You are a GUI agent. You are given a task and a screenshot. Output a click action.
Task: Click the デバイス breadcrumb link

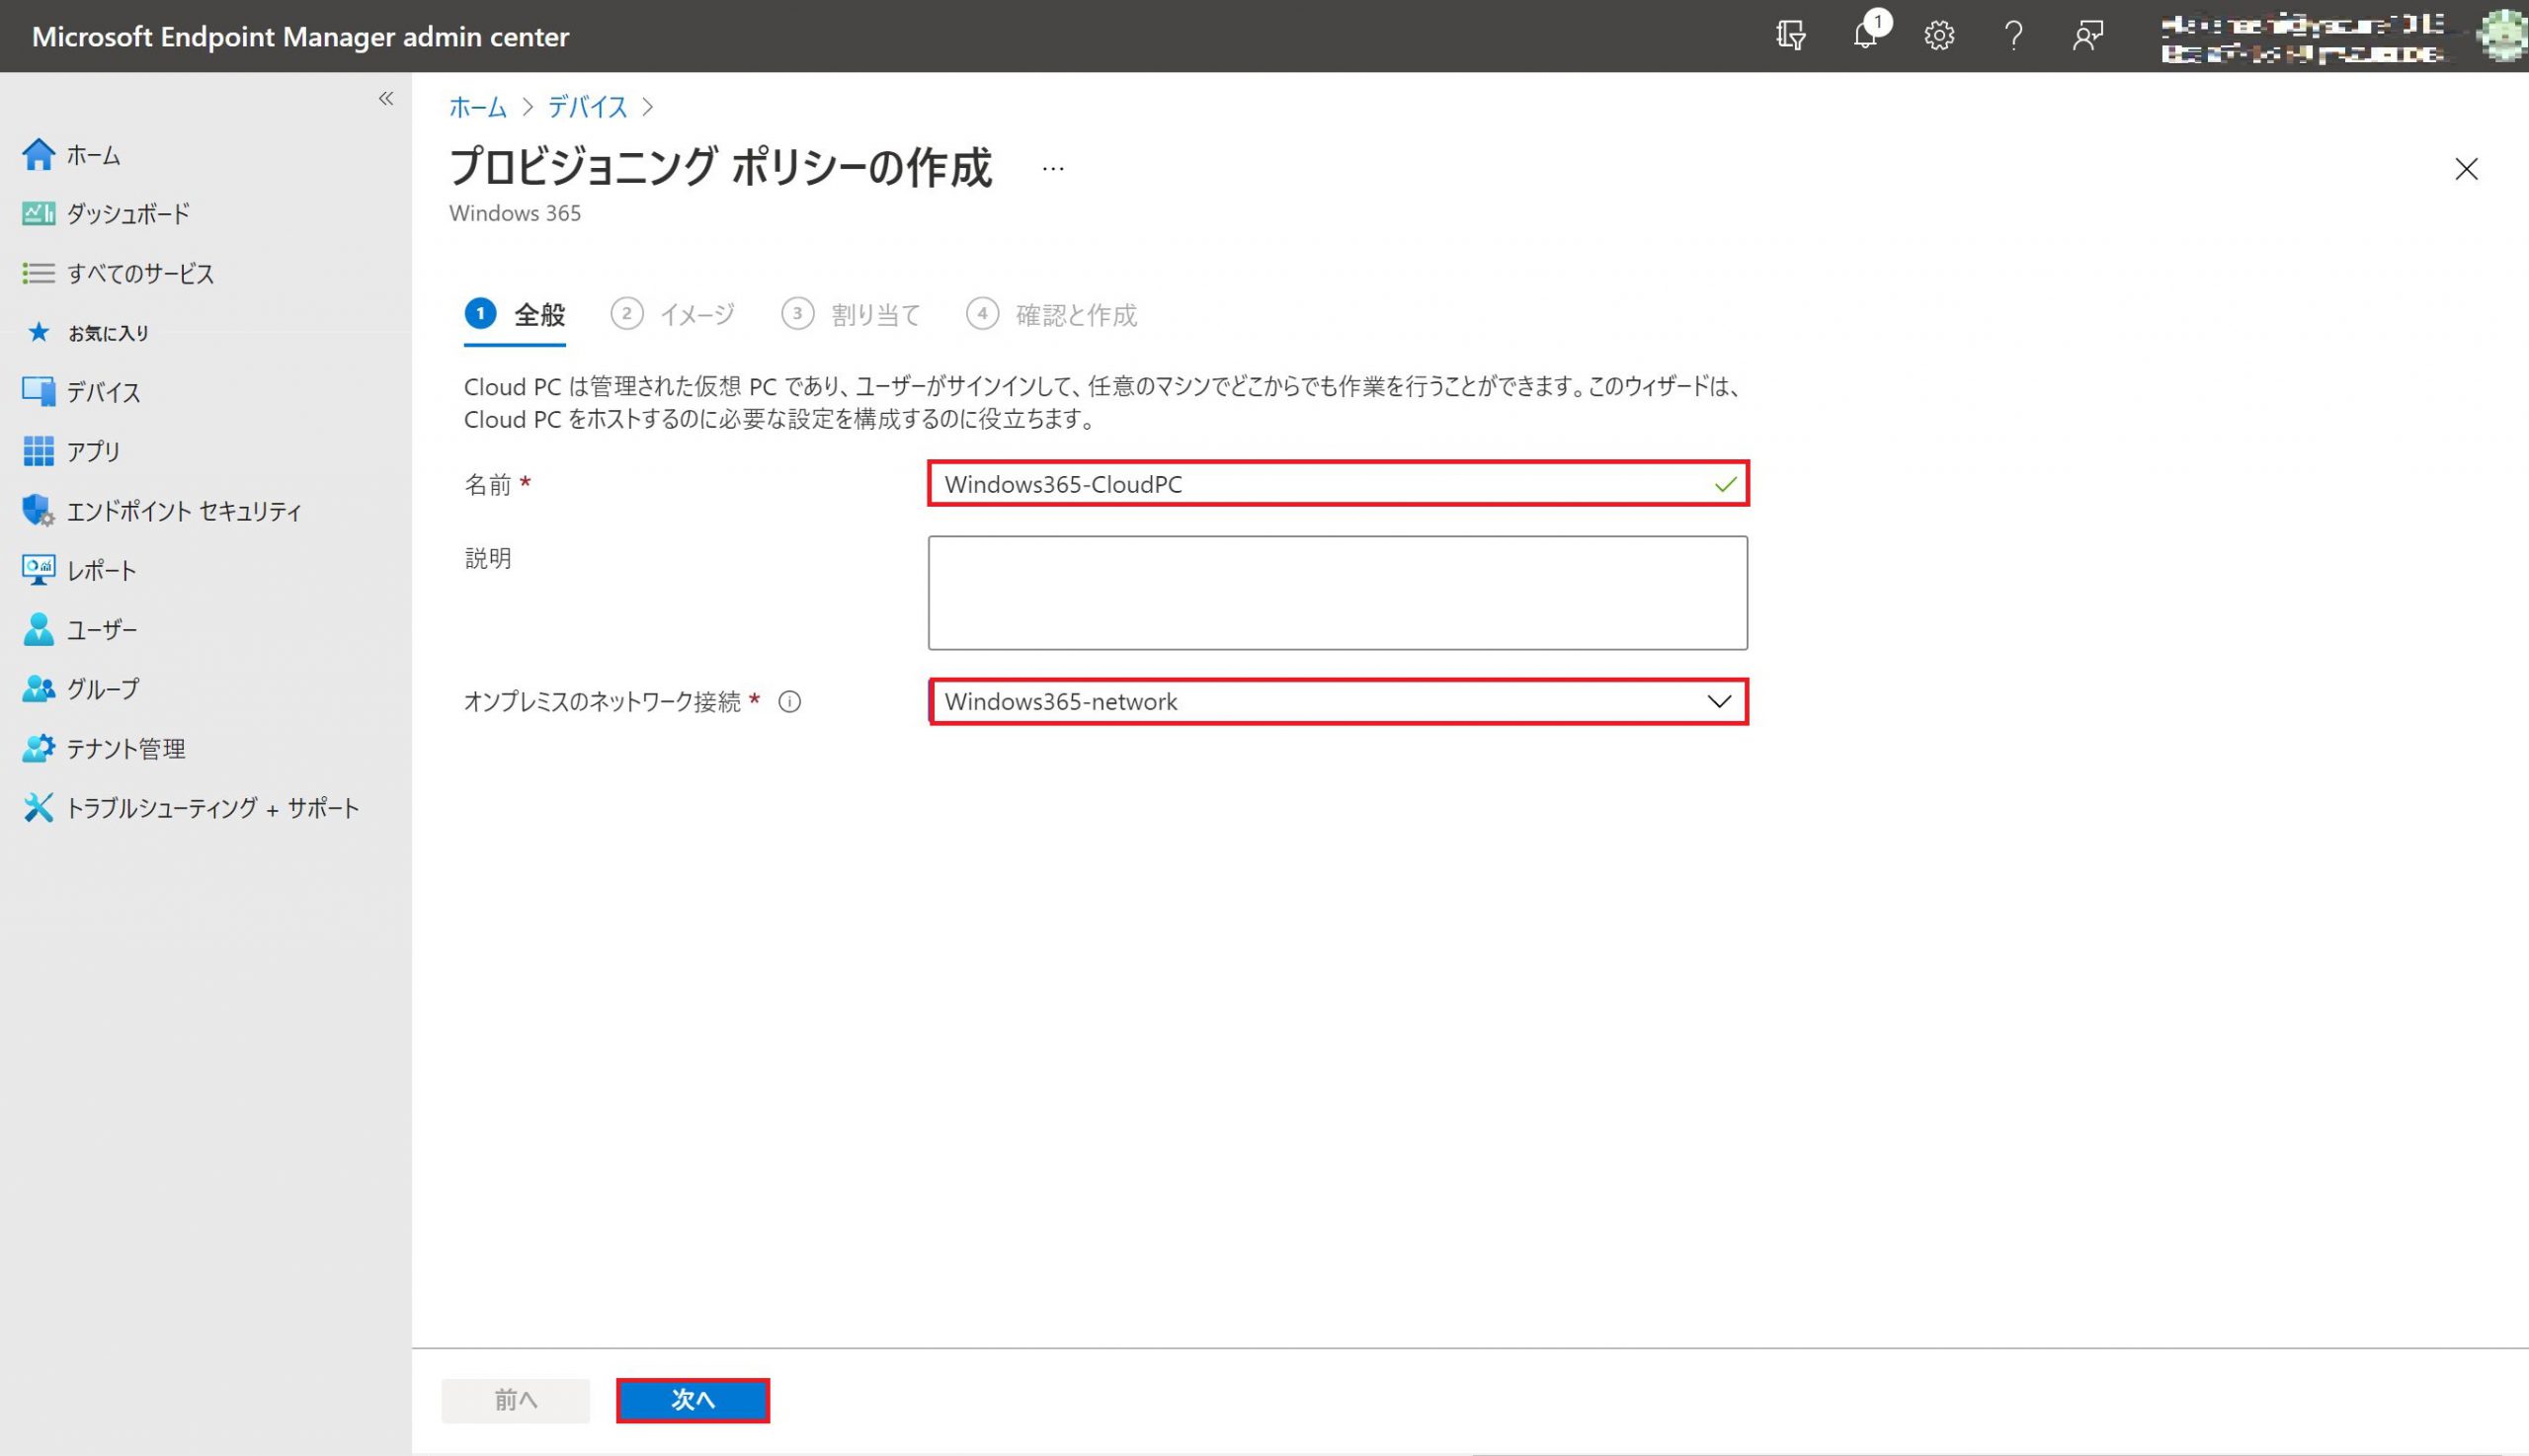587,107
